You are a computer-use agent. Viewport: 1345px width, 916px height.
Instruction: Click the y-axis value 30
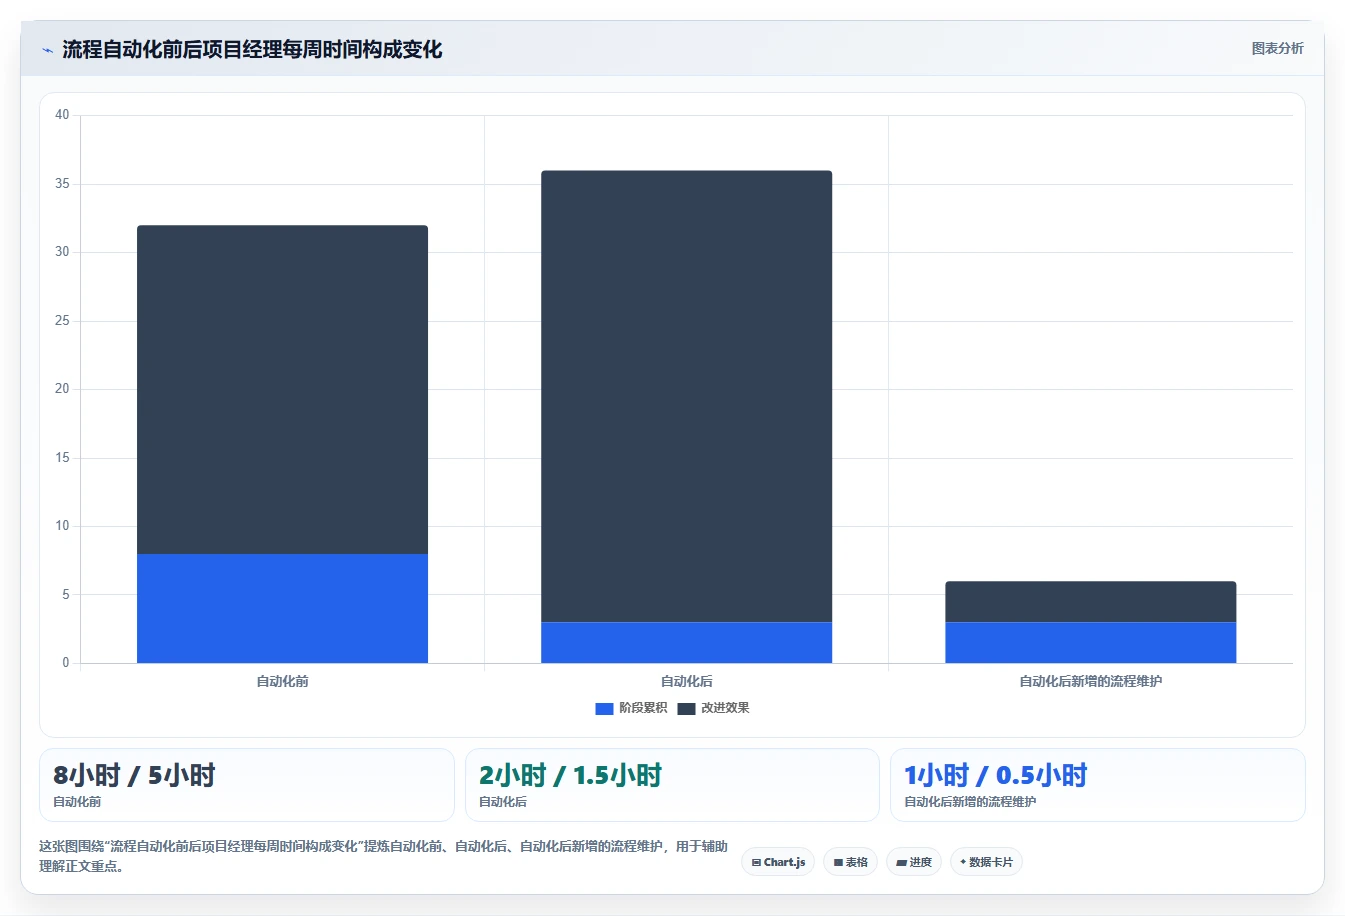tap(62, 252)
